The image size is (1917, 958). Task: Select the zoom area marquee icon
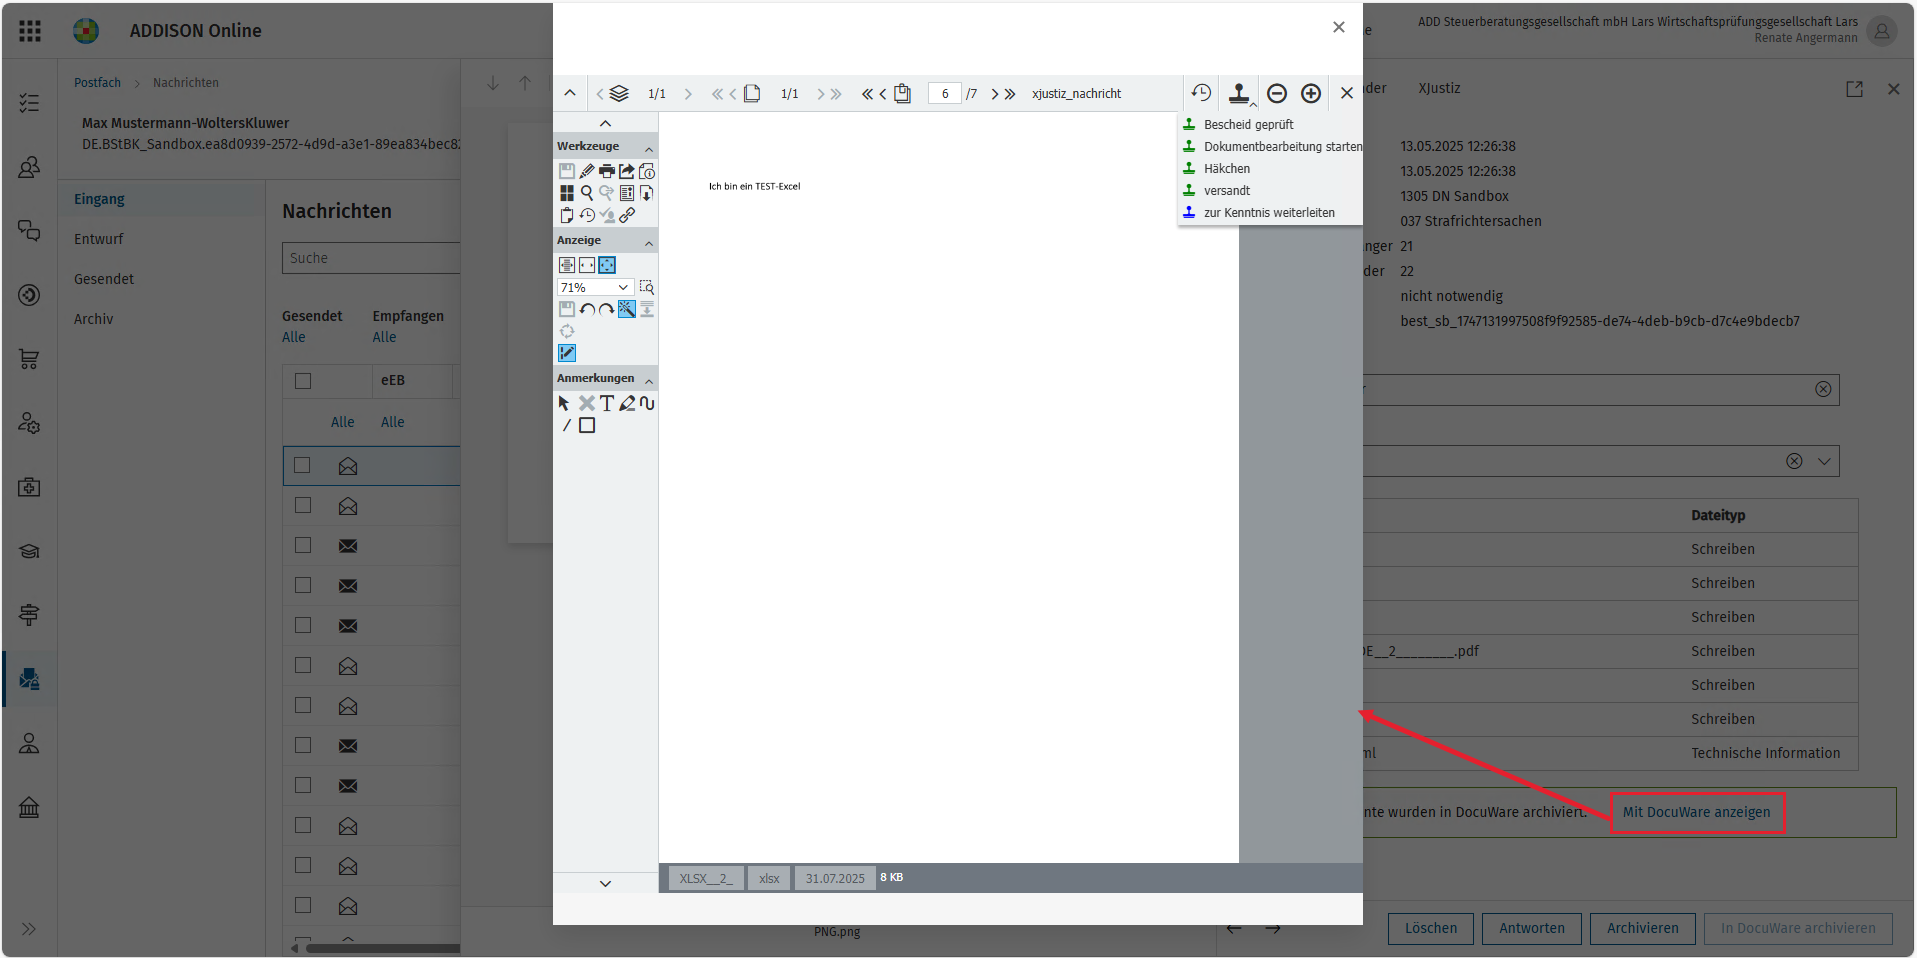point(647,287)
